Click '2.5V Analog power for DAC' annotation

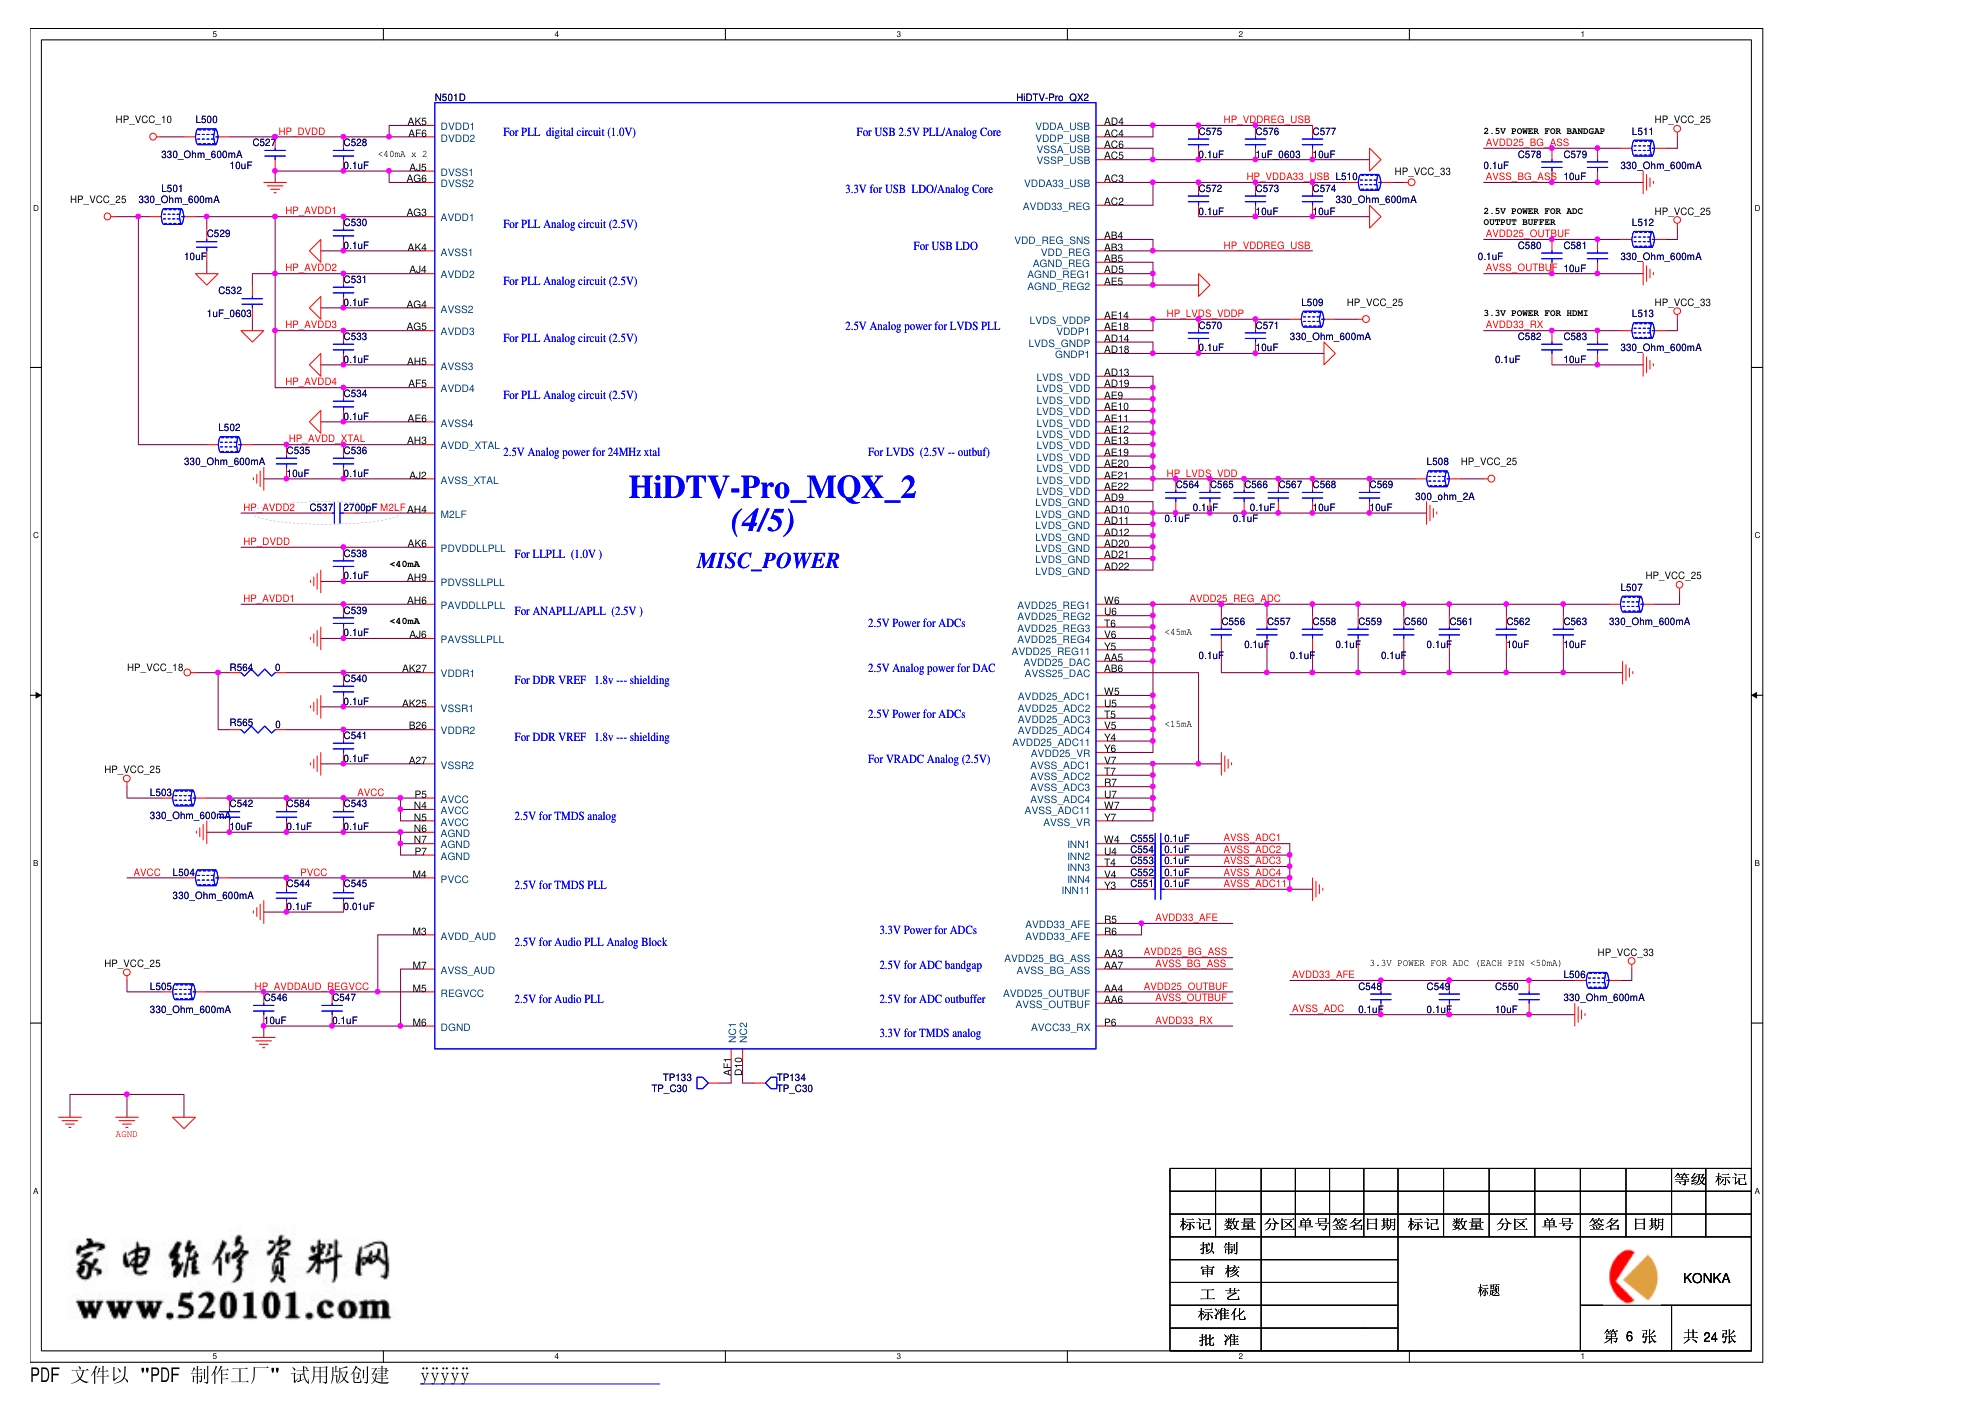click(x=931, y=668)
